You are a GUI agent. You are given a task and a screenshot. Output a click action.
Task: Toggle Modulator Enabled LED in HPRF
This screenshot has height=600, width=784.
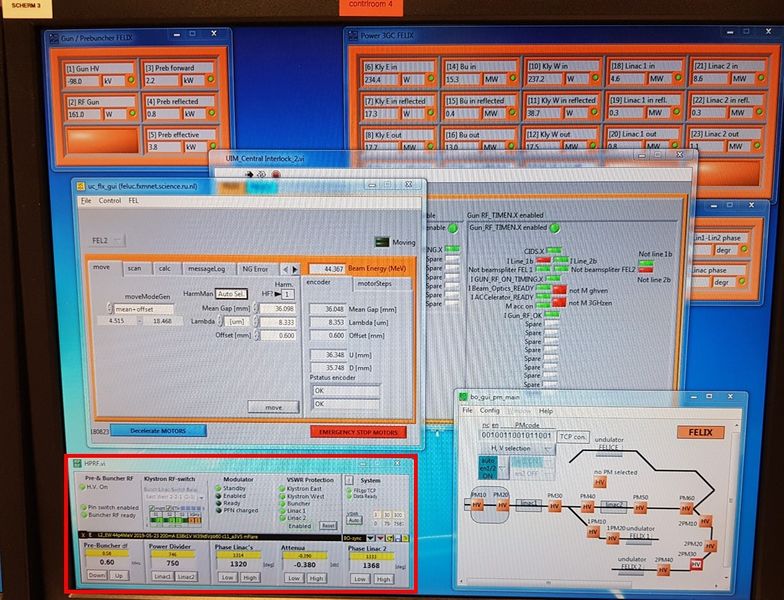click(x=218, y=496)
